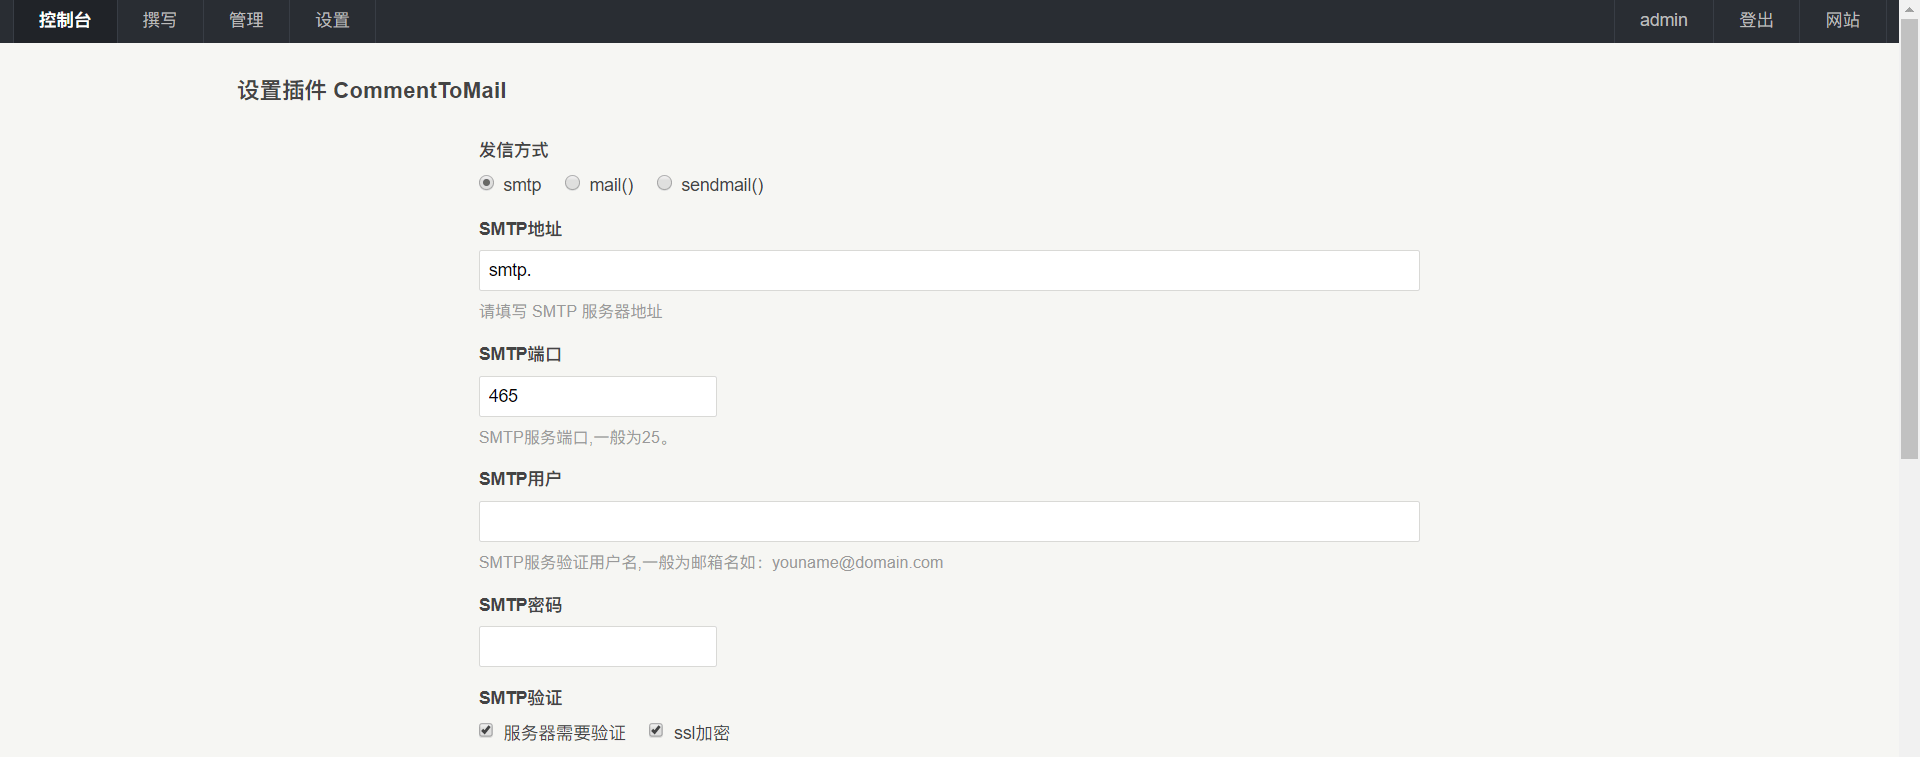Open the 控制台 menu in top bar

pyautogui.click(x=65, y=21)
